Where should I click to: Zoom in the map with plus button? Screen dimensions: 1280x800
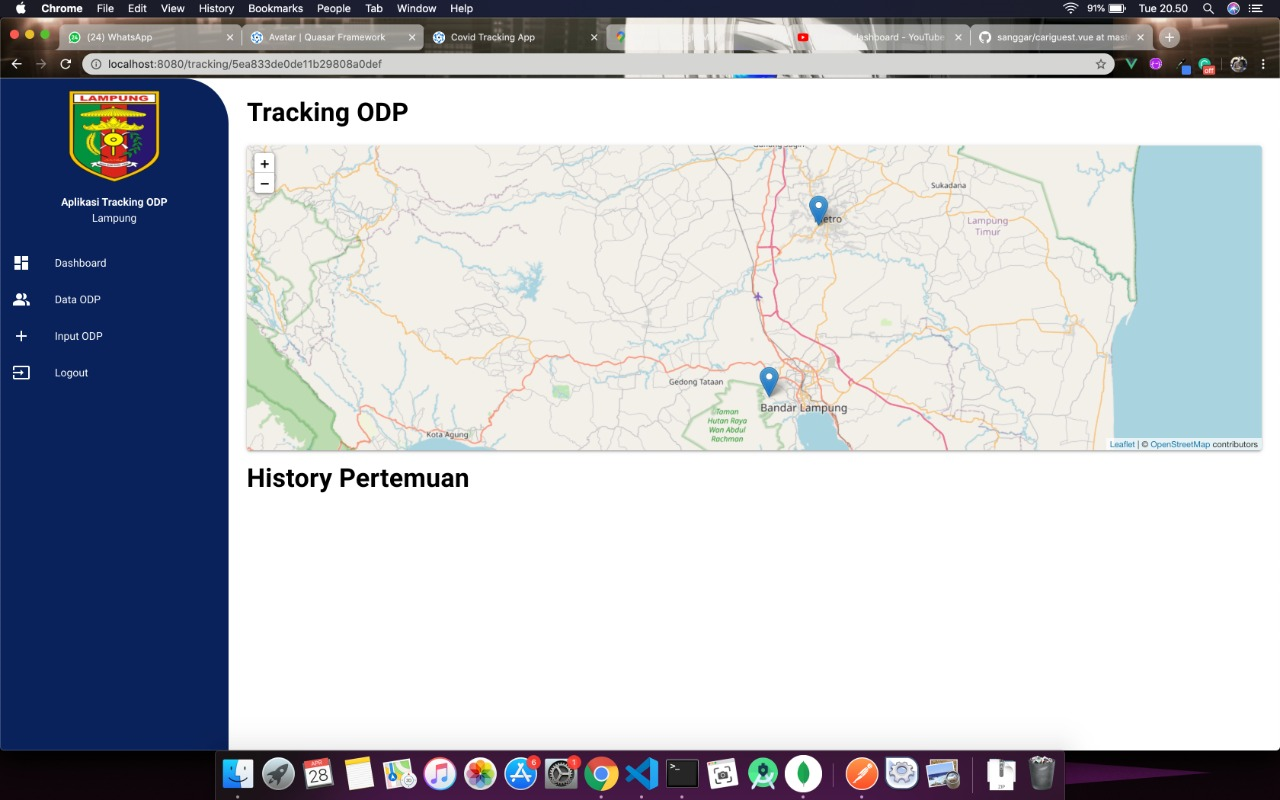tap(264, 164)
